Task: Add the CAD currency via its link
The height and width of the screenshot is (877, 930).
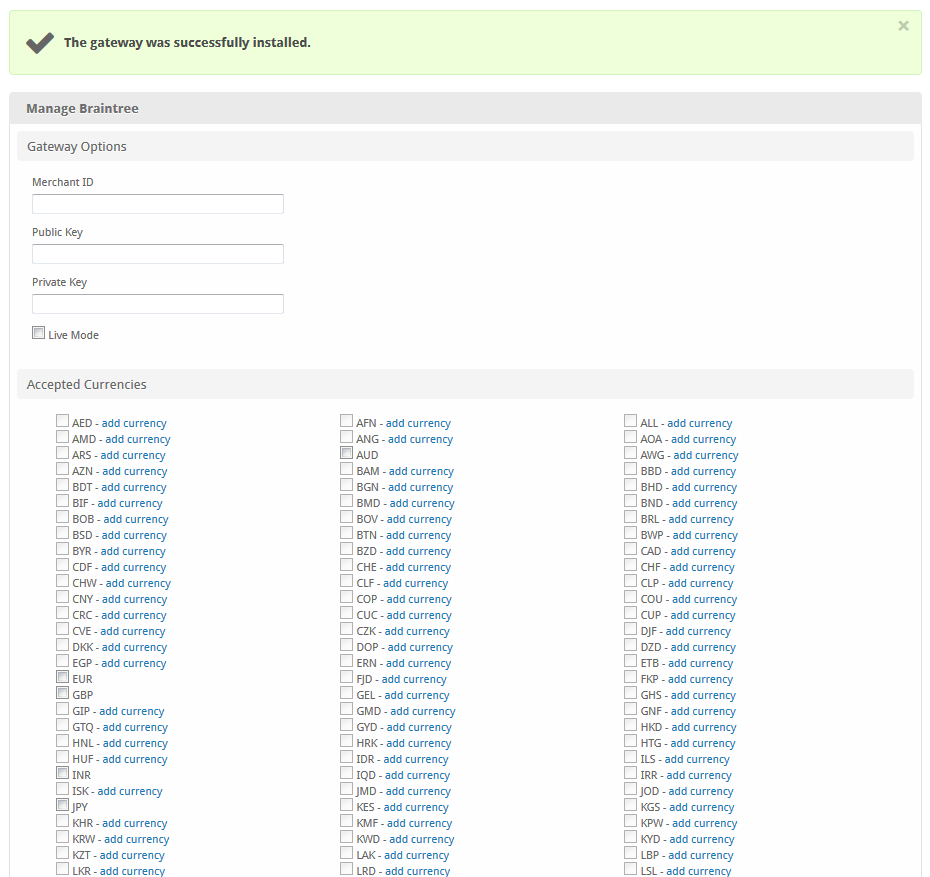Action: pyautogui.click(x=703, y=551)
